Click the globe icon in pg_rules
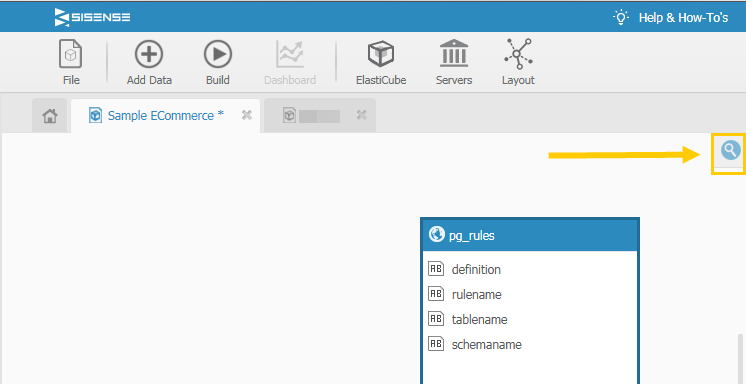This screenshot has width=746, height=384. click(436, 234)
